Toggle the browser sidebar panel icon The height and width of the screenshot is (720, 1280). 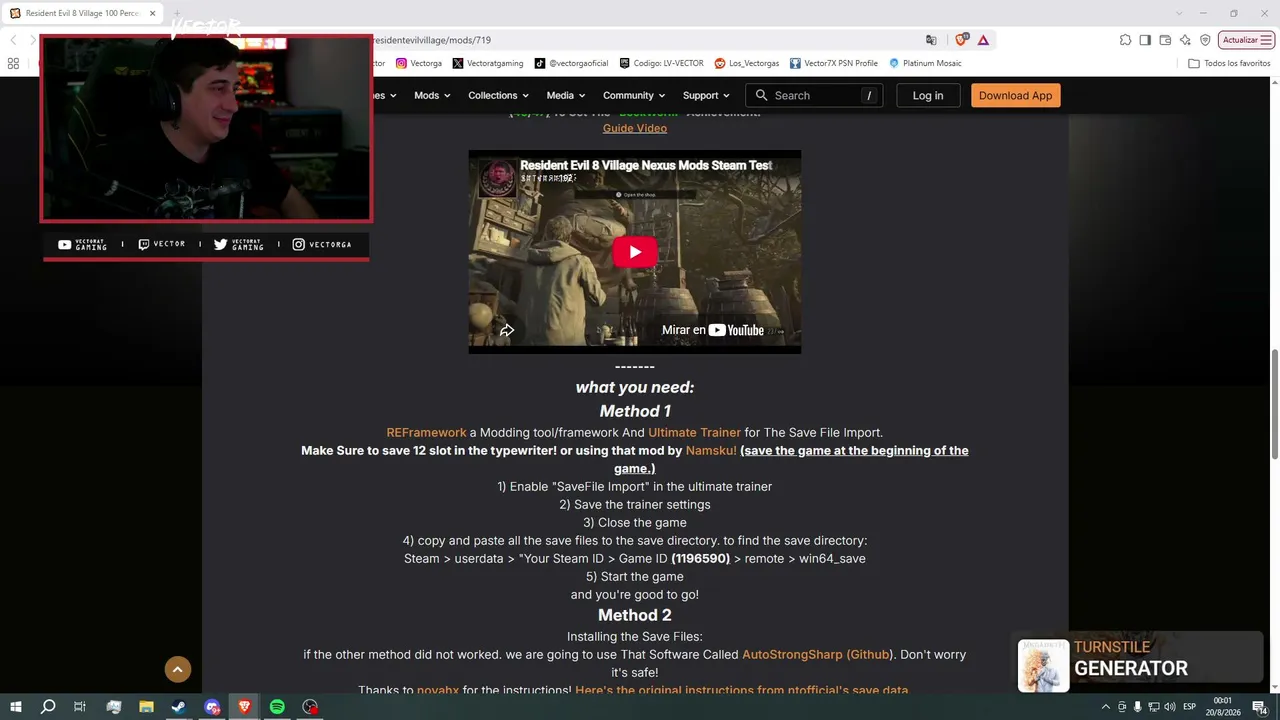[x=1145, y=40]
